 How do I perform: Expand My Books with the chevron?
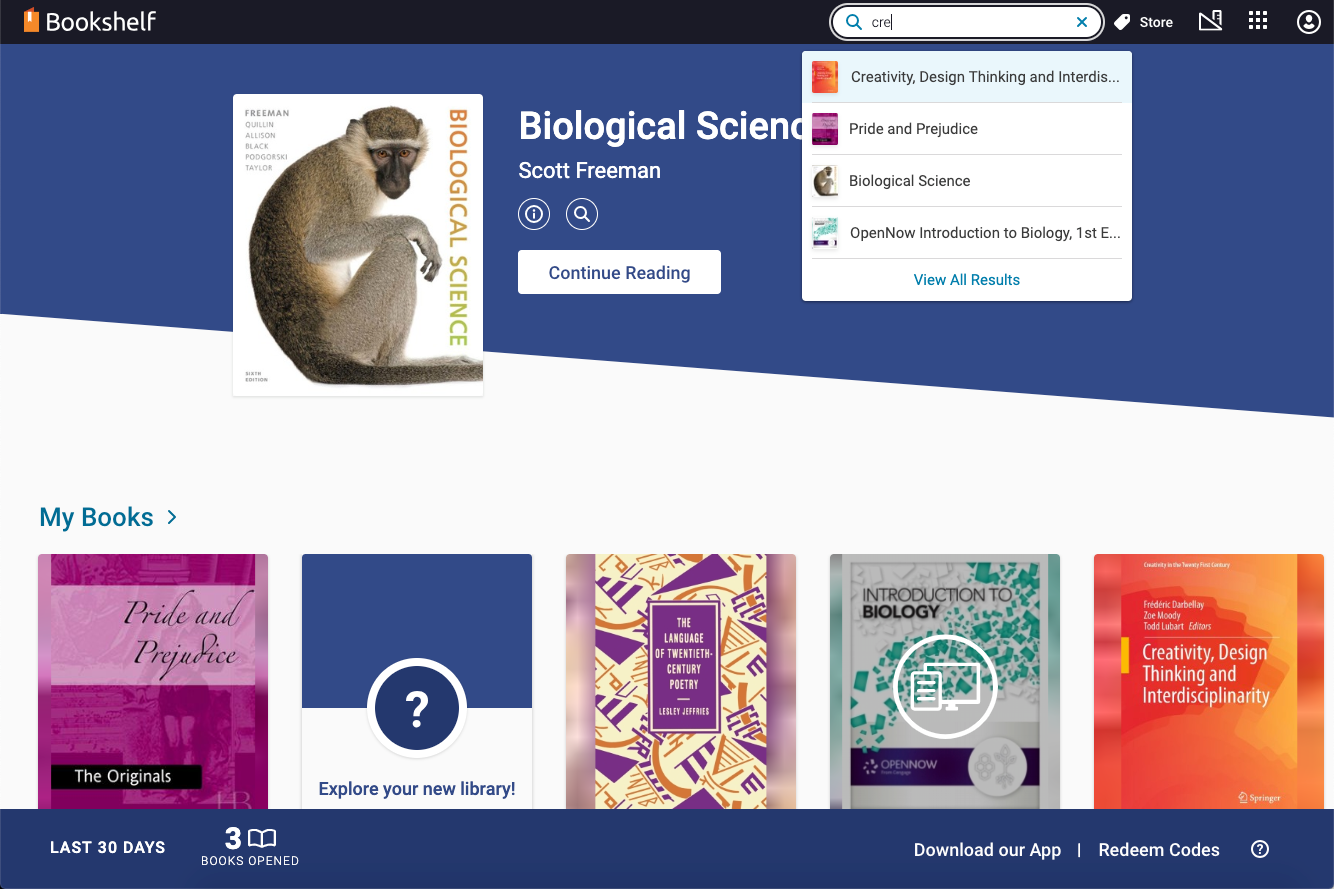[172, 518]
